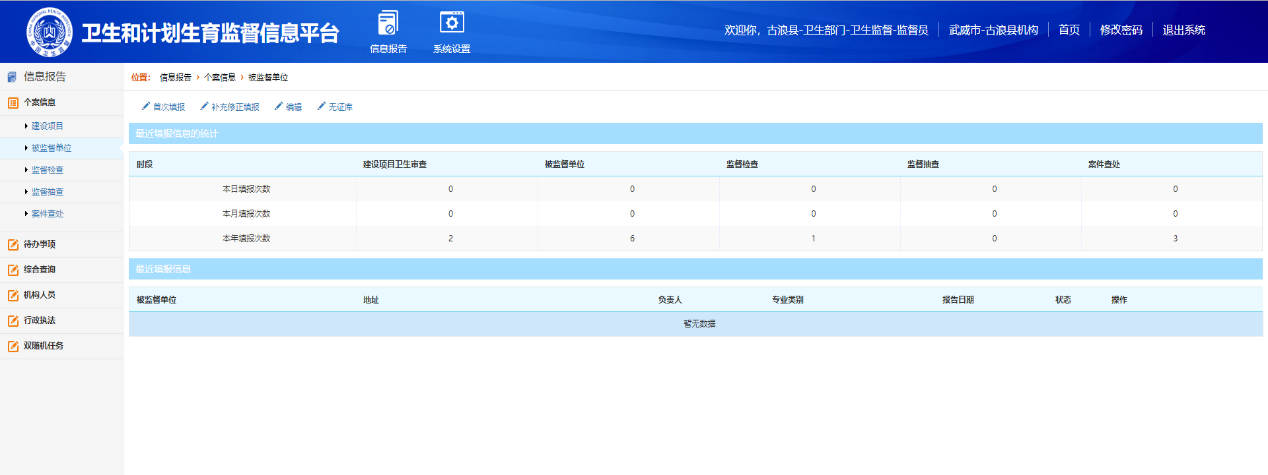
Task: Collapse the 个案信息 sidebar section
Action: click(40, 102)
